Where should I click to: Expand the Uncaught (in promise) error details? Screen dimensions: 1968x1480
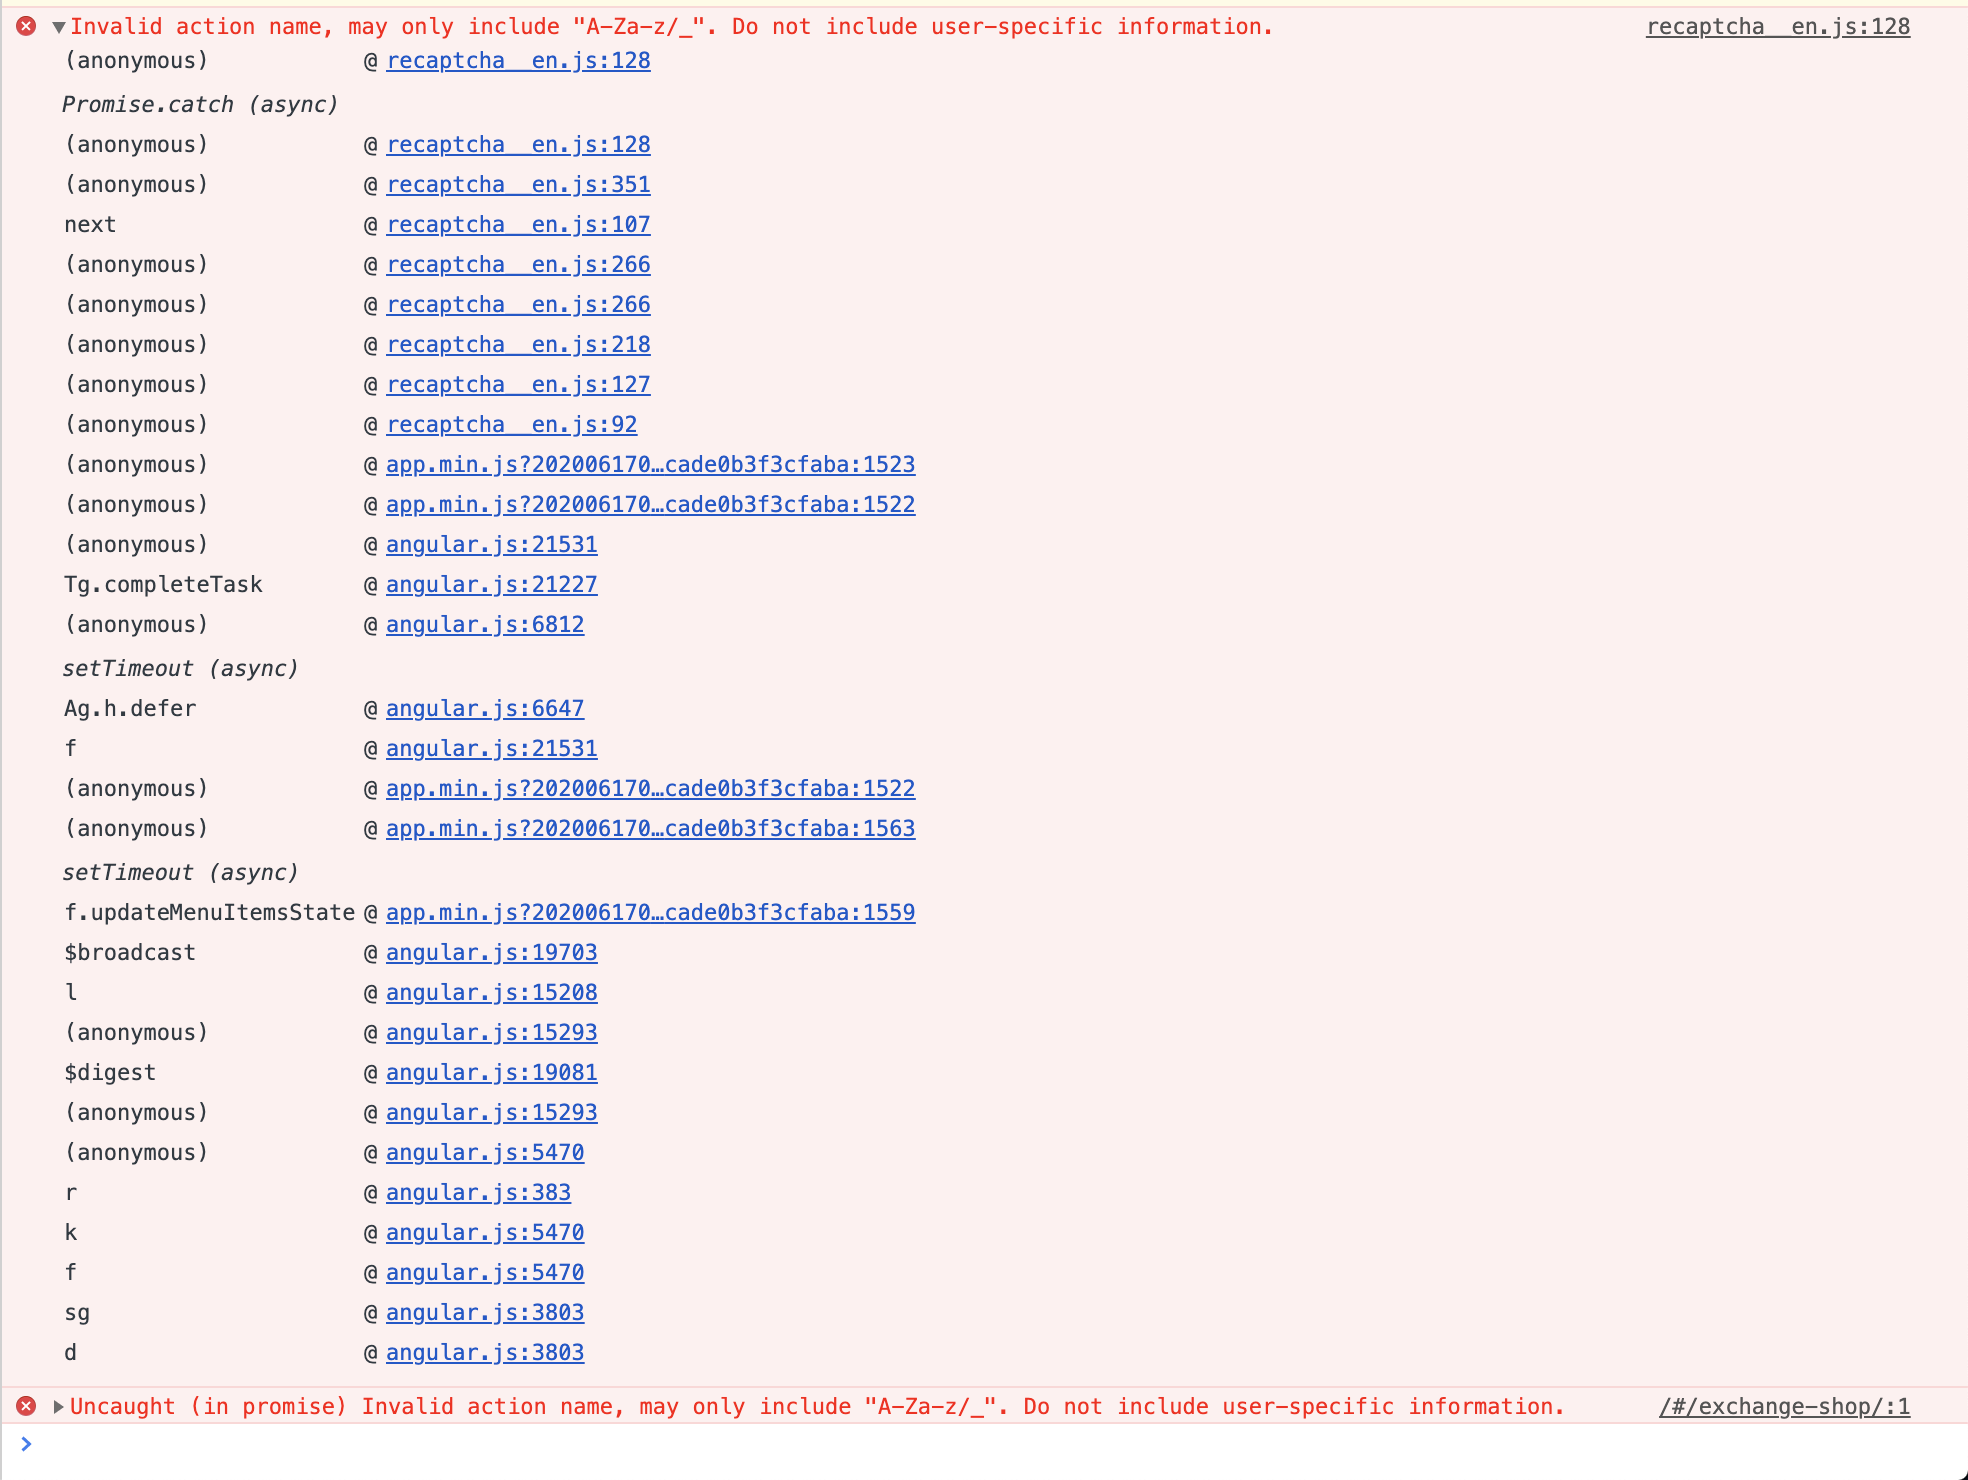58,1406
